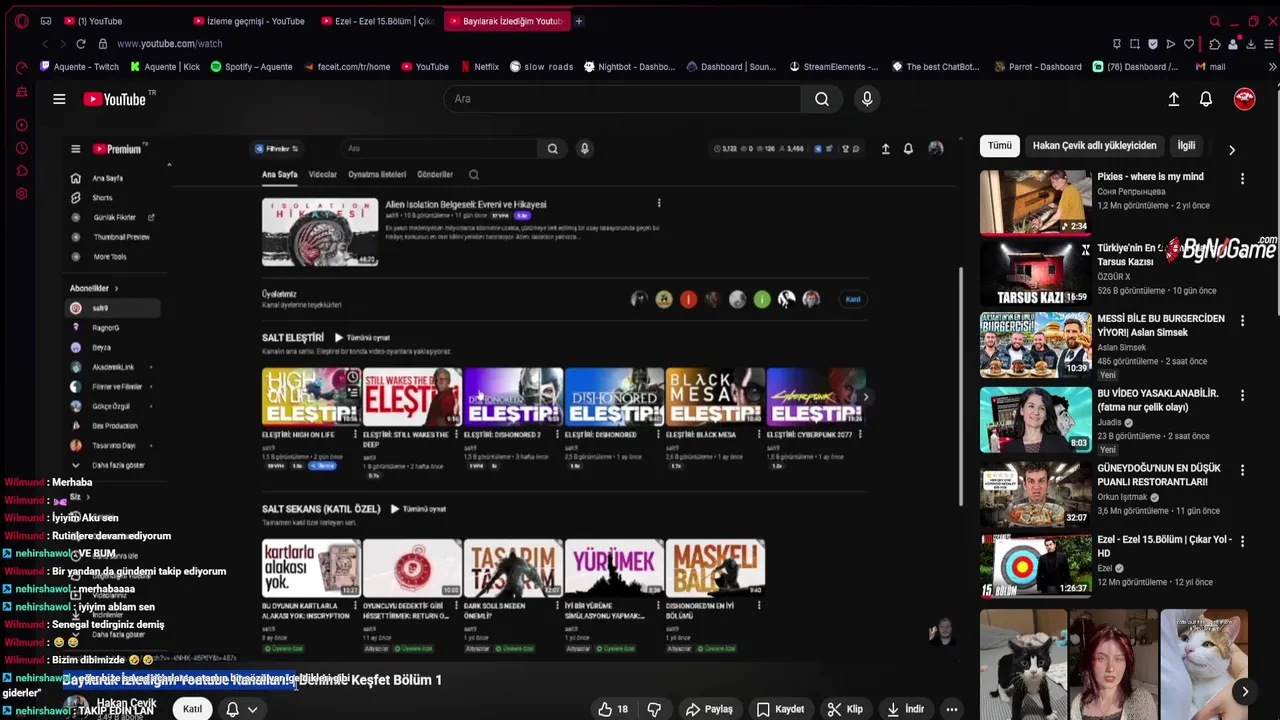Open site info lock icon in address bar
Image resolution: width=1280 pixels, height=720 pixels.
(x=103, y=44)
